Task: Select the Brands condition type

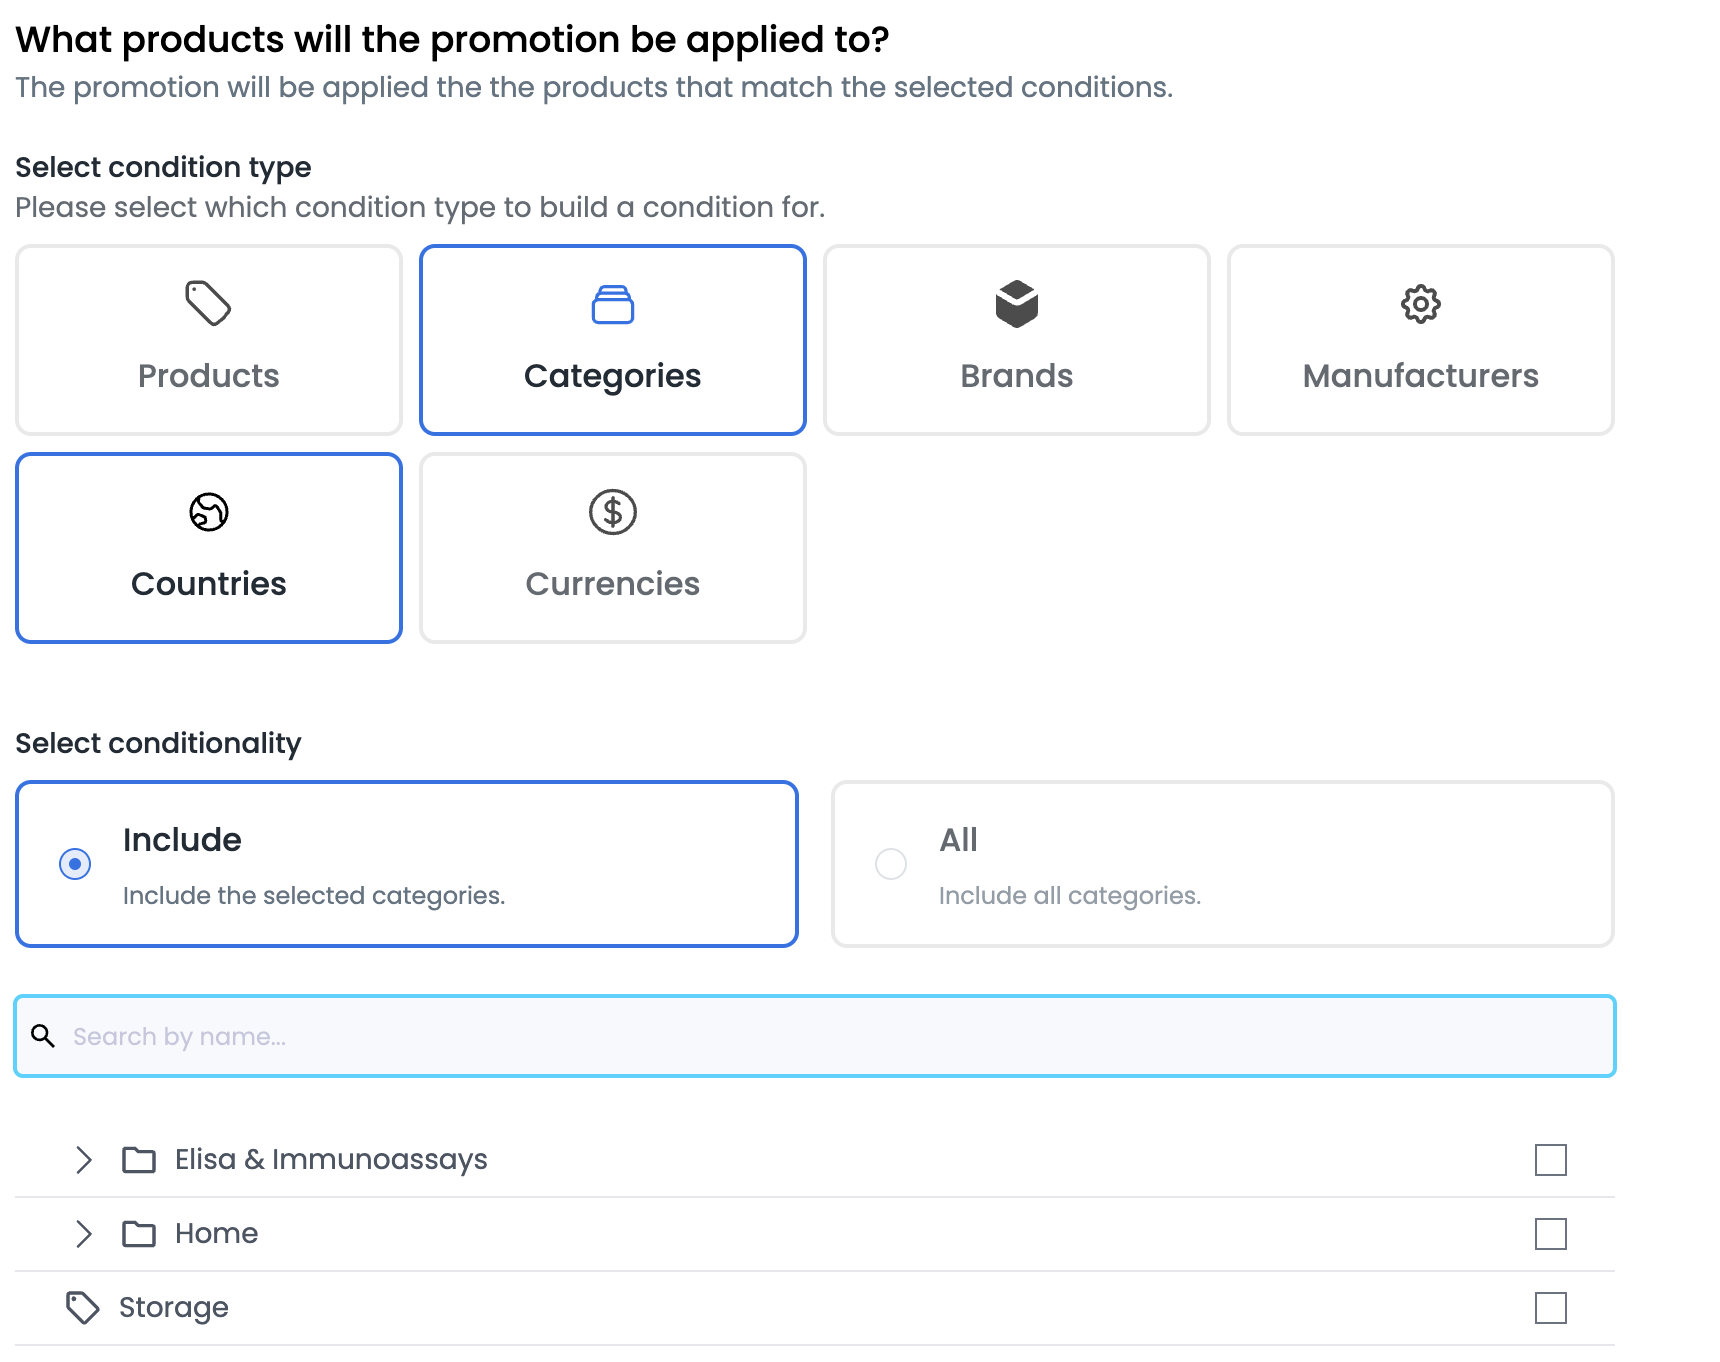Action: [1017, 340]
